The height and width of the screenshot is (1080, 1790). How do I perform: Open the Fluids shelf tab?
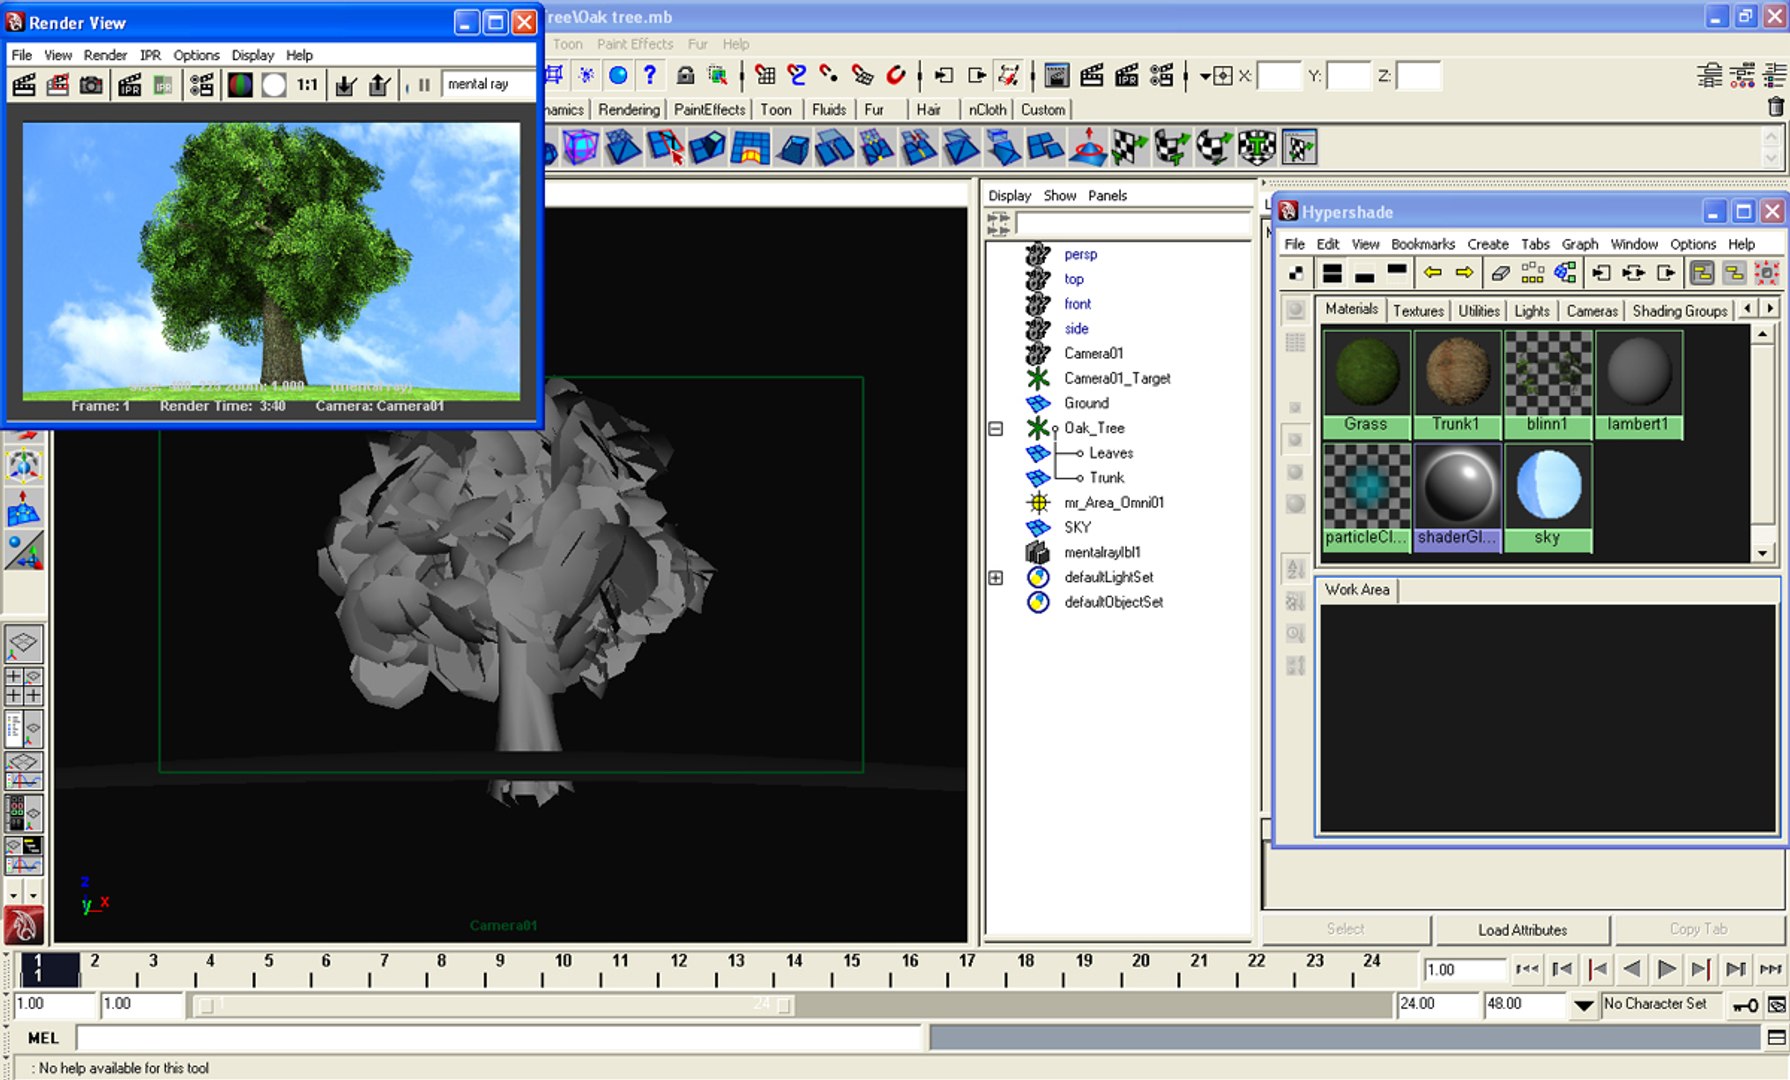829,110
